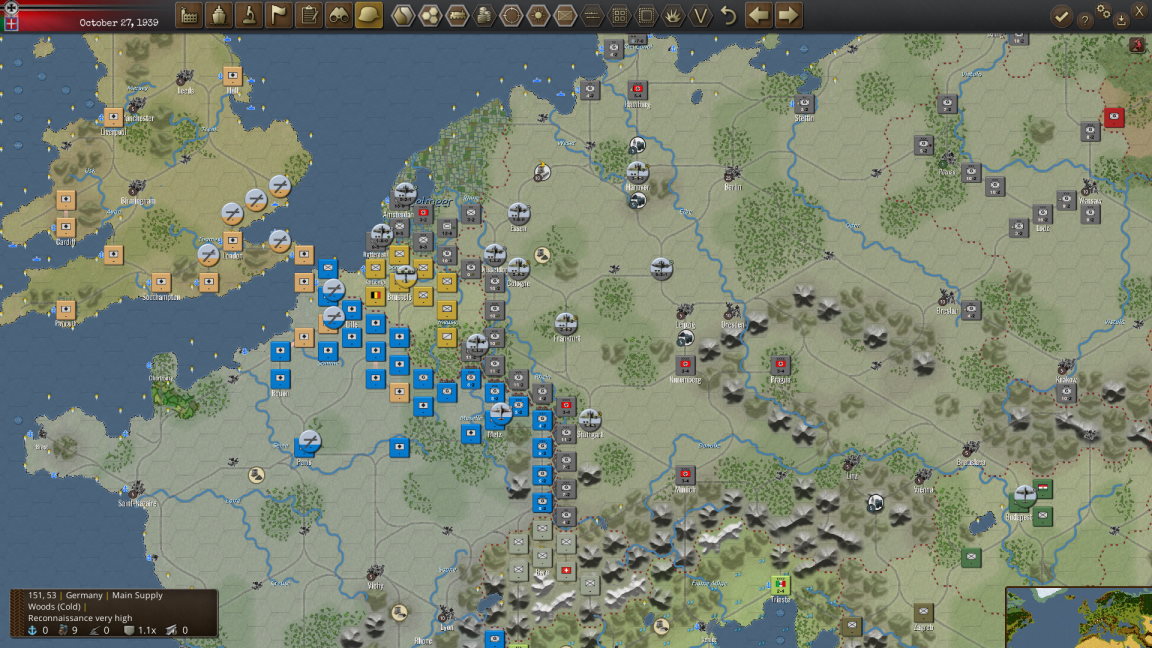This screenshot has height=648, width=1152.
Task: Click the terrain info panel 'Woods (Cold)'
Action: click(54, 607)
